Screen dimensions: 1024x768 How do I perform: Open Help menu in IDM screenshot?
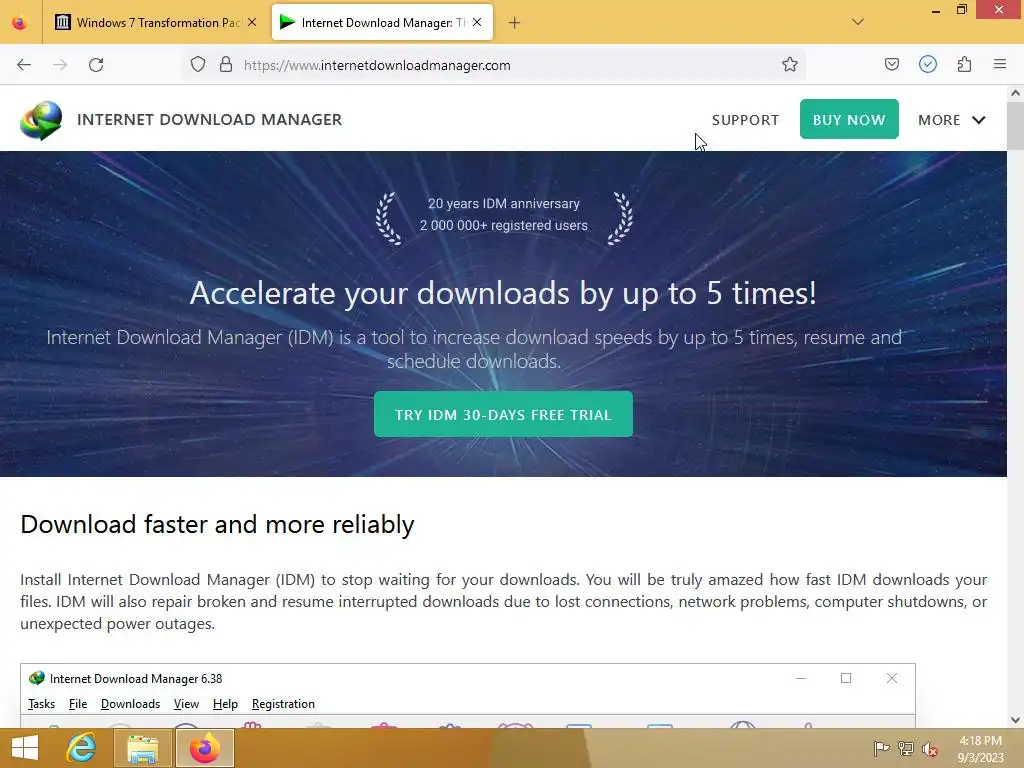click(225, 704)
